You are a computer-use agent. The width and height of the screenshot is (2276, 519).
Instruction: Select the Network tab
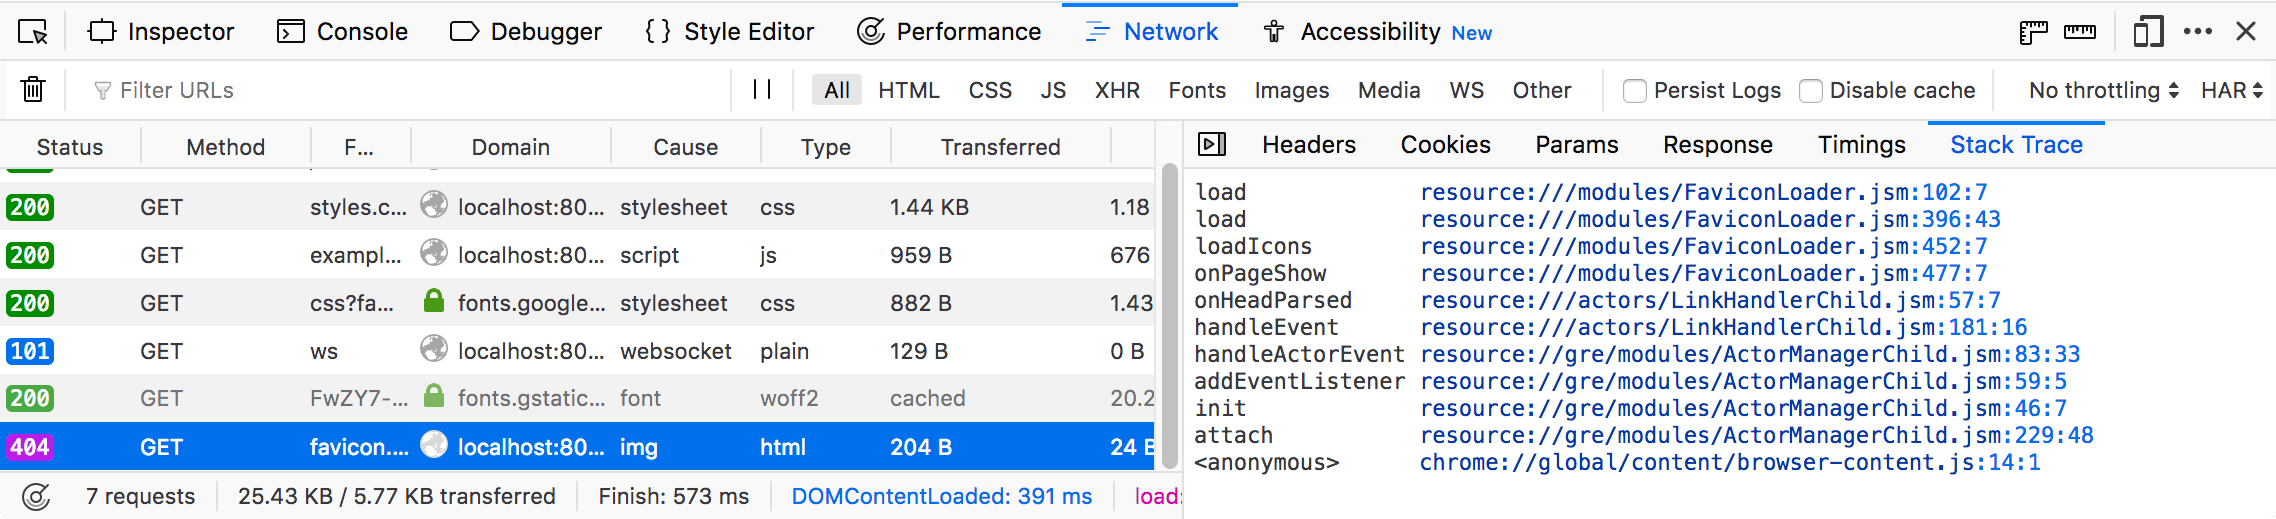pyautogui.click(x=1151, y=32)
